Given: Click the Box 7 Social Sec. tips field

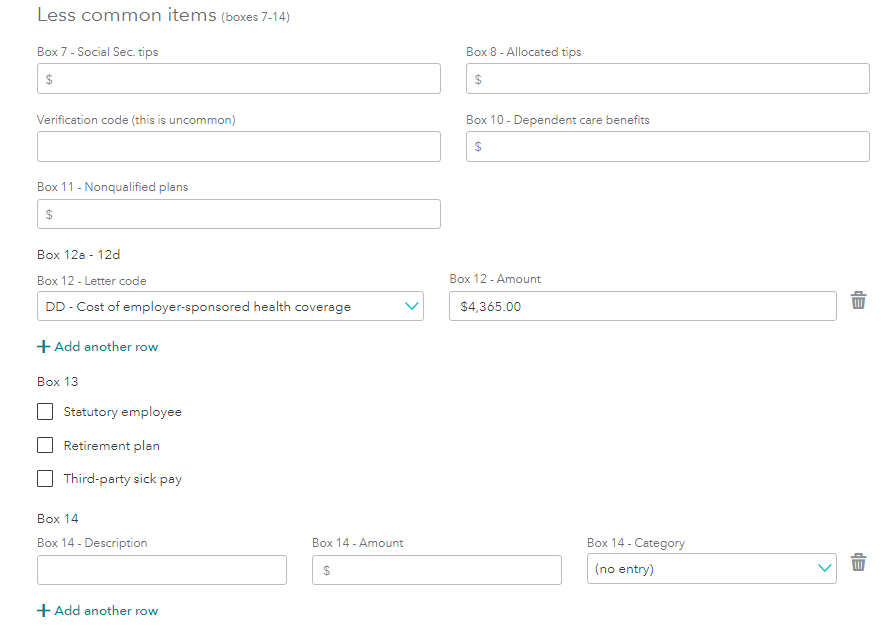Looking at the screenshot, I should pyautogui.click(x=238, y=79).
